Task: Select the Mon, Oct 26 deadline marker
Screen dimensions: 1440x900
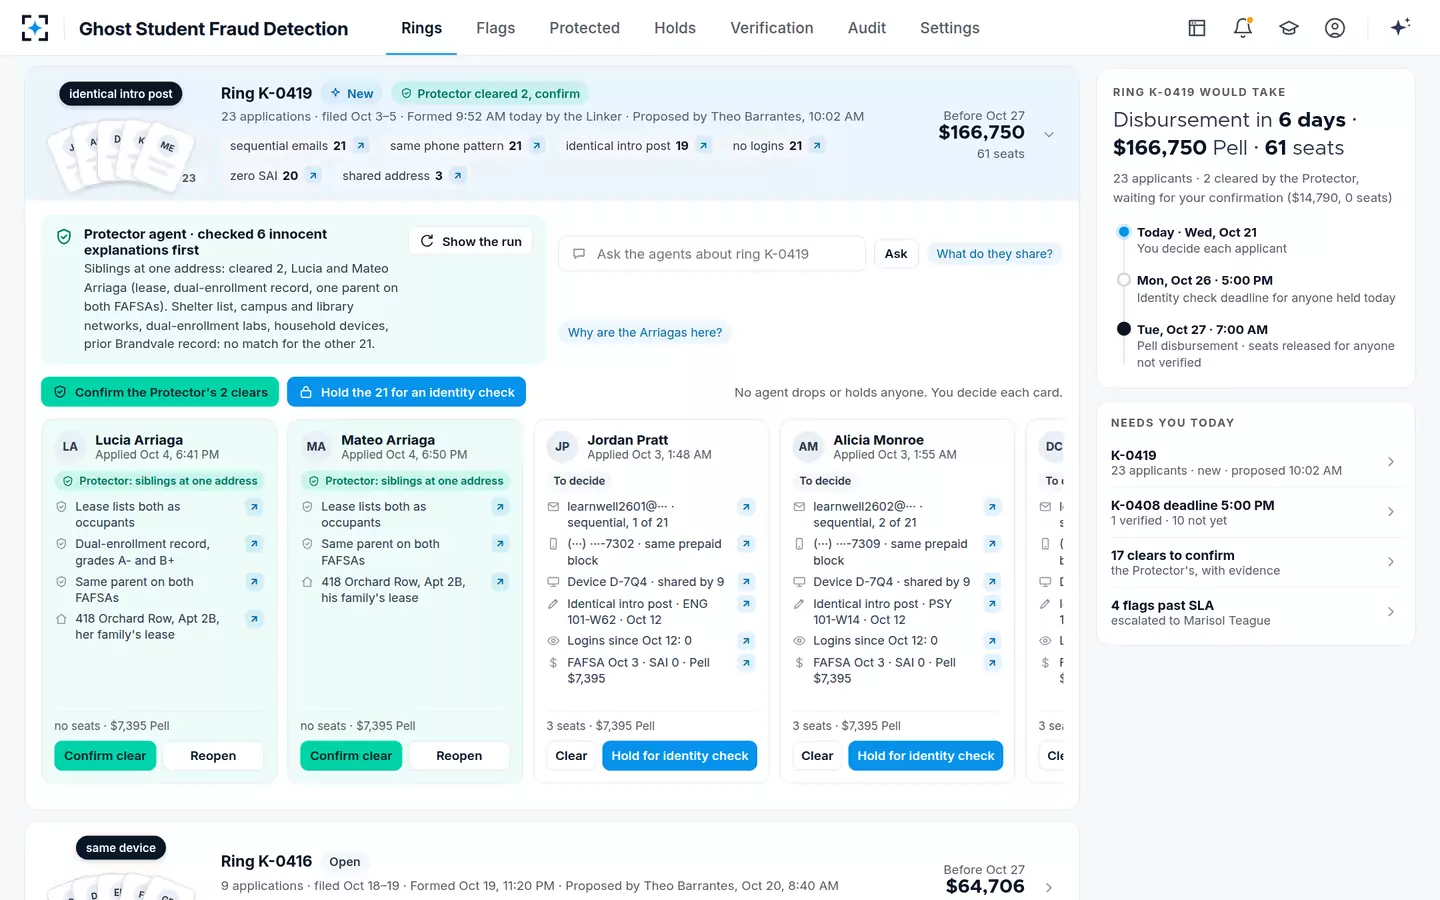Action: pyautogui.click(x=1124, y=281)
